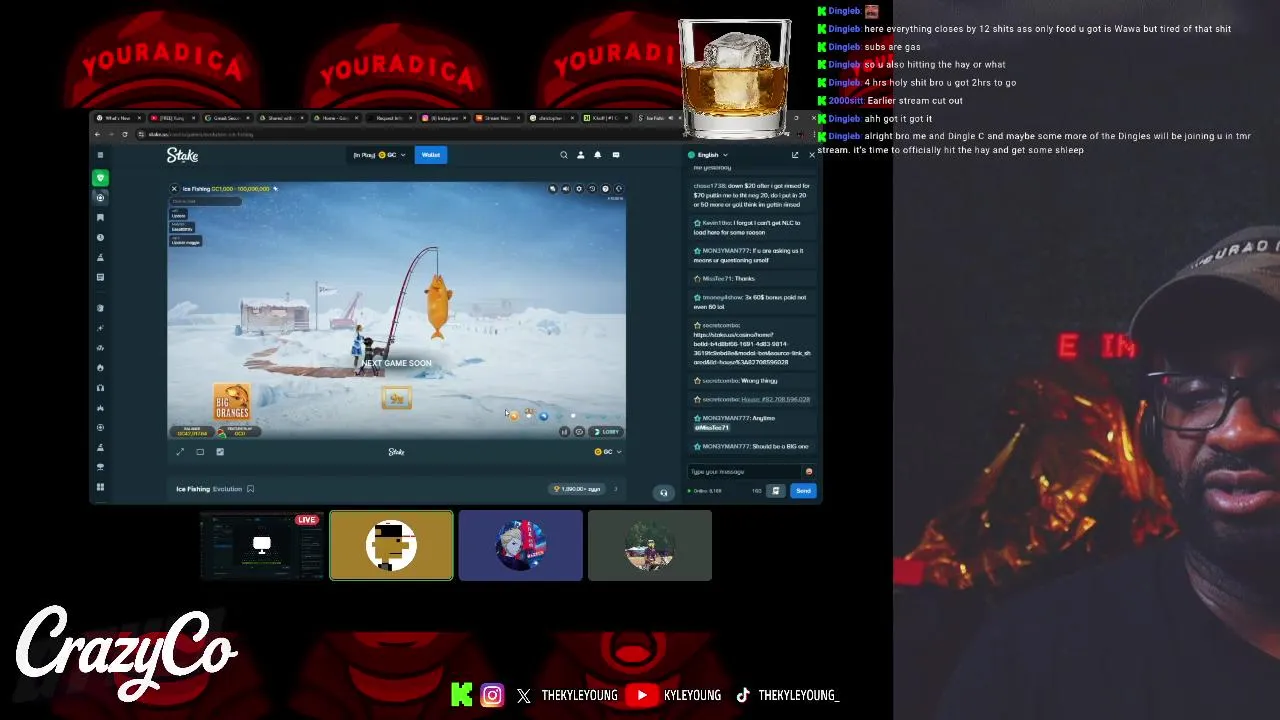Click the chevron next to top multiplier
This screenshot has width=1280, height=720.
615,489
